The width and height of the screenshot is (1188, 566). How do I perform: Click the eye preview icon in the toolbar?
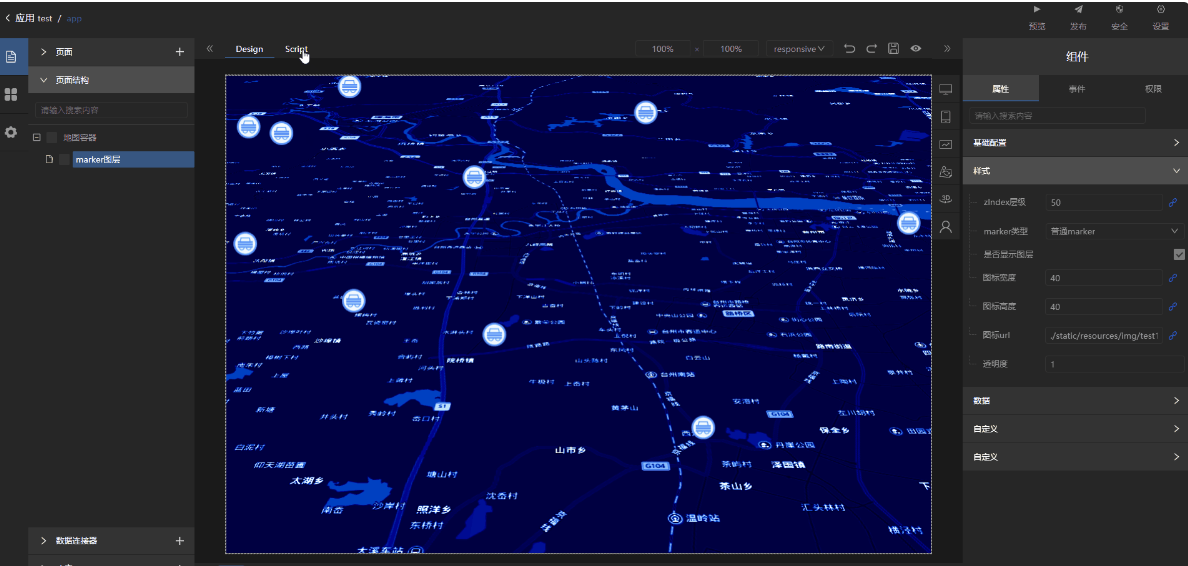pos(915,48)
